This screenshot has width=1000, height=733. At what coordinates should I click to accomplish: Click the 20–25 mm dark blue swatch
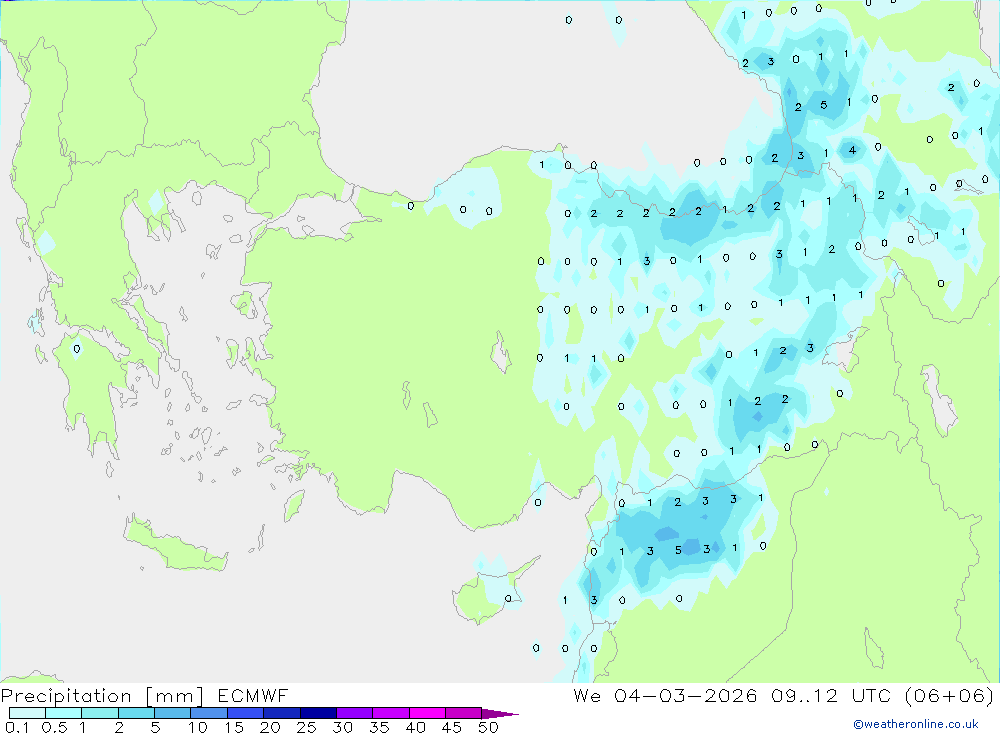click(x=282, y=713)
